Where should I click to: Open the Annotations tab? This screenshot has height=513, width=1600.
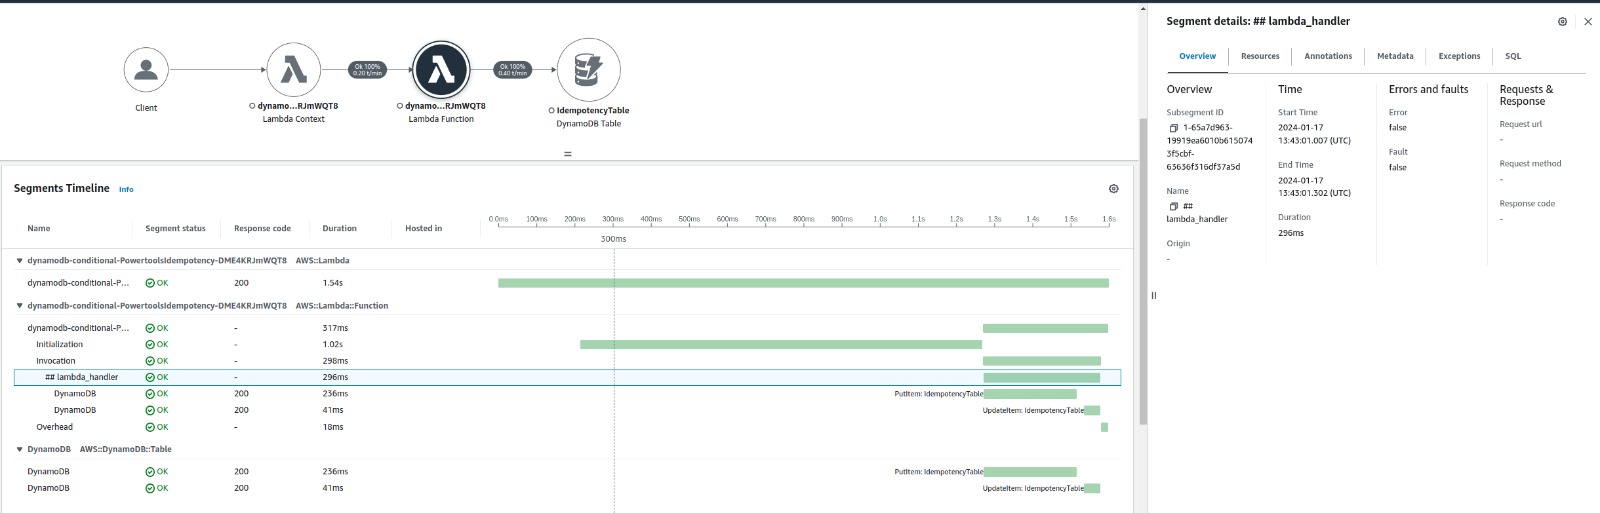[x=1327, y=57]
